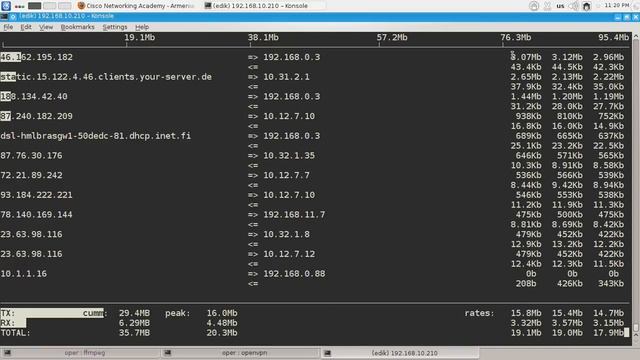Image resolution: width=640 pixels, height=360 pixels.
Task: Open the Bookmarks menu
Action: click(77, 27)
